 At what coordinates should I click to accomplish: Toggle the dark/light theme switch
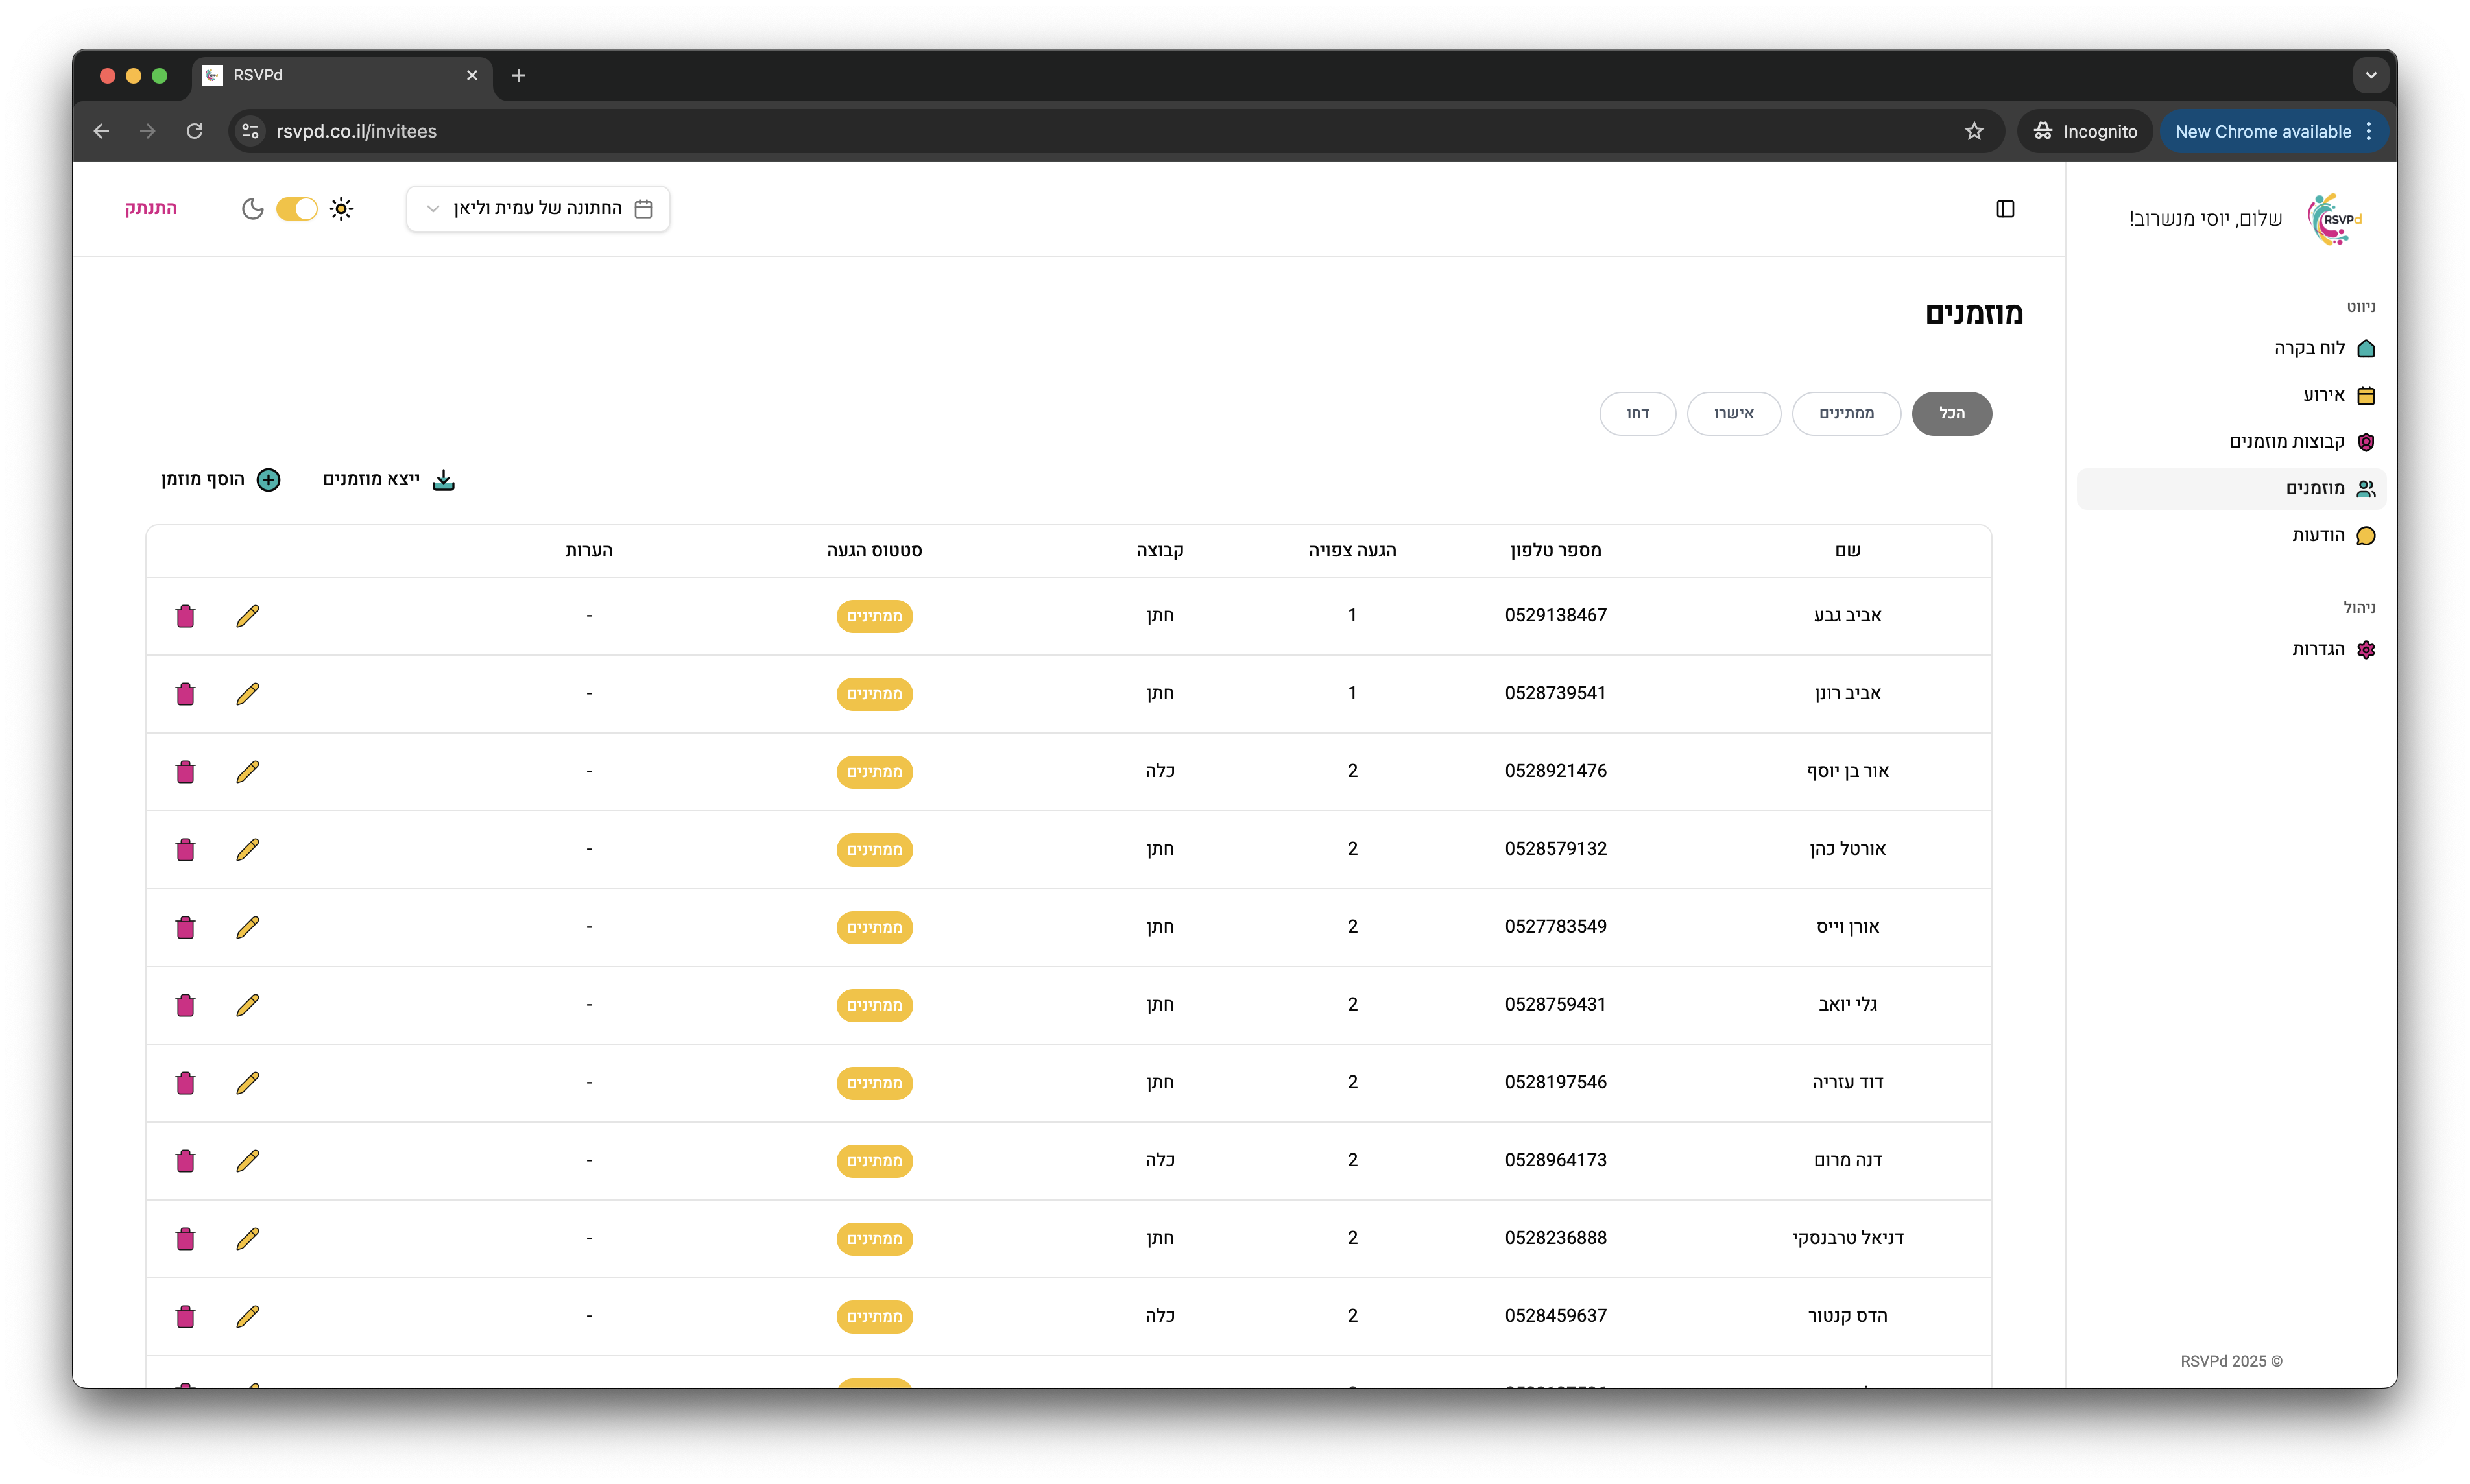[296, 209]
